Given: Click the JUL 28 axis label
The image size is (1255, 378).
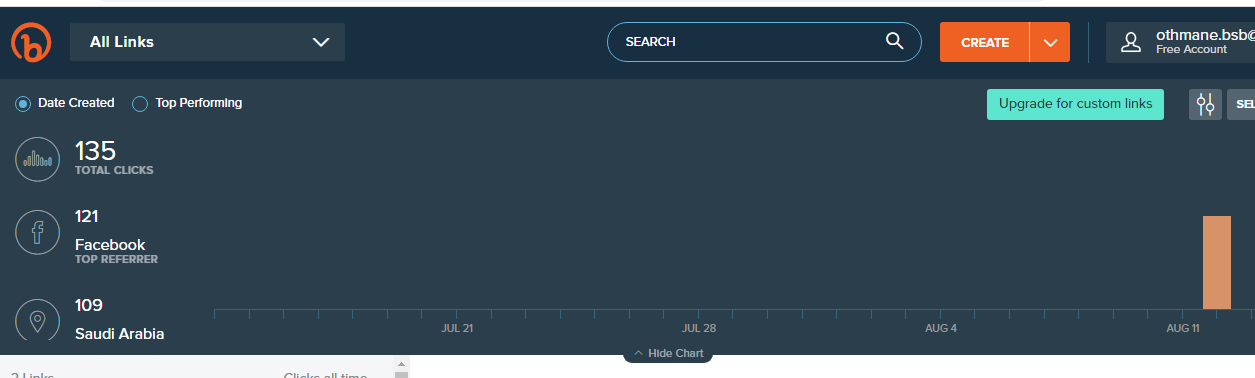Looking at the screenshot, I should 699,328.
